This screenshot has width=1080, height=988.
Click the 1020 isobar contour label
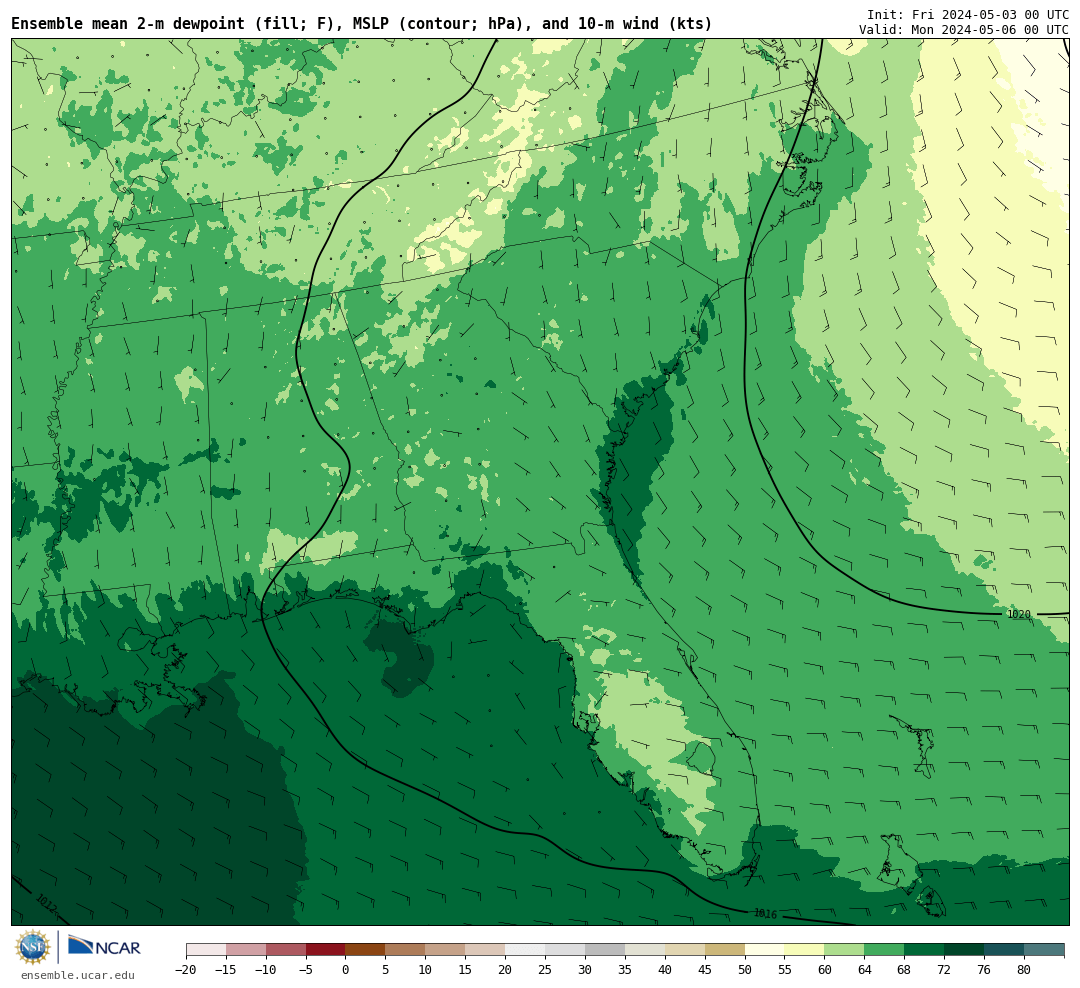pos(1019,614)
